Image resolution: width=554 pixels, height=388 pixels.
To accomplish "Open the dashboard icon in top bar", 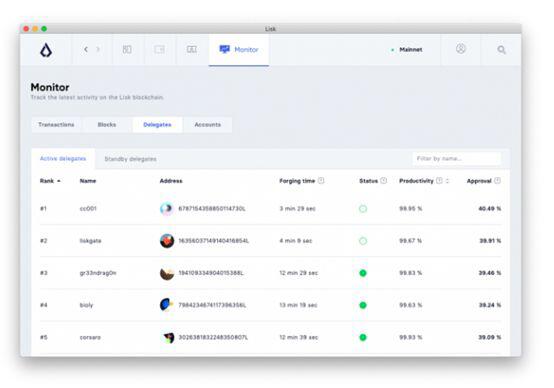I will (127, 49).
